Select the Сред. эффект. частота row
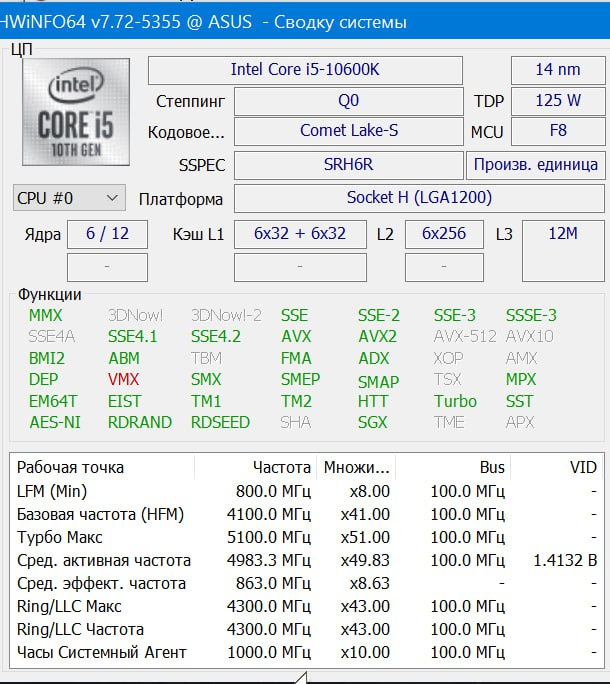The height and width of the screenshot is (684, 610). [x=307, y=584]
